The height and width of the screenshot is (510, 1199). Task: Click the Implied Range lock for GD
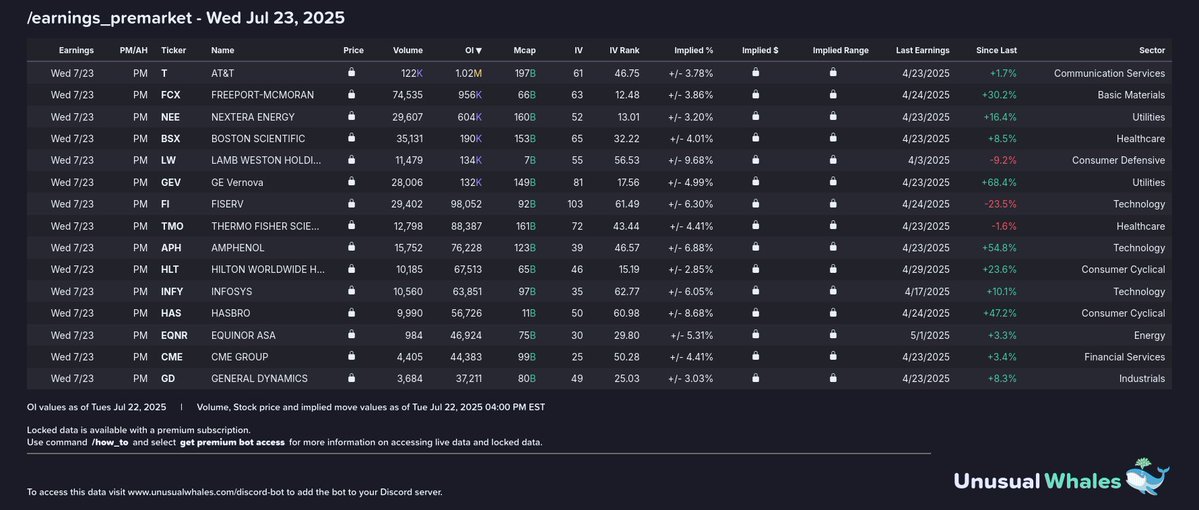pos(833,378)
